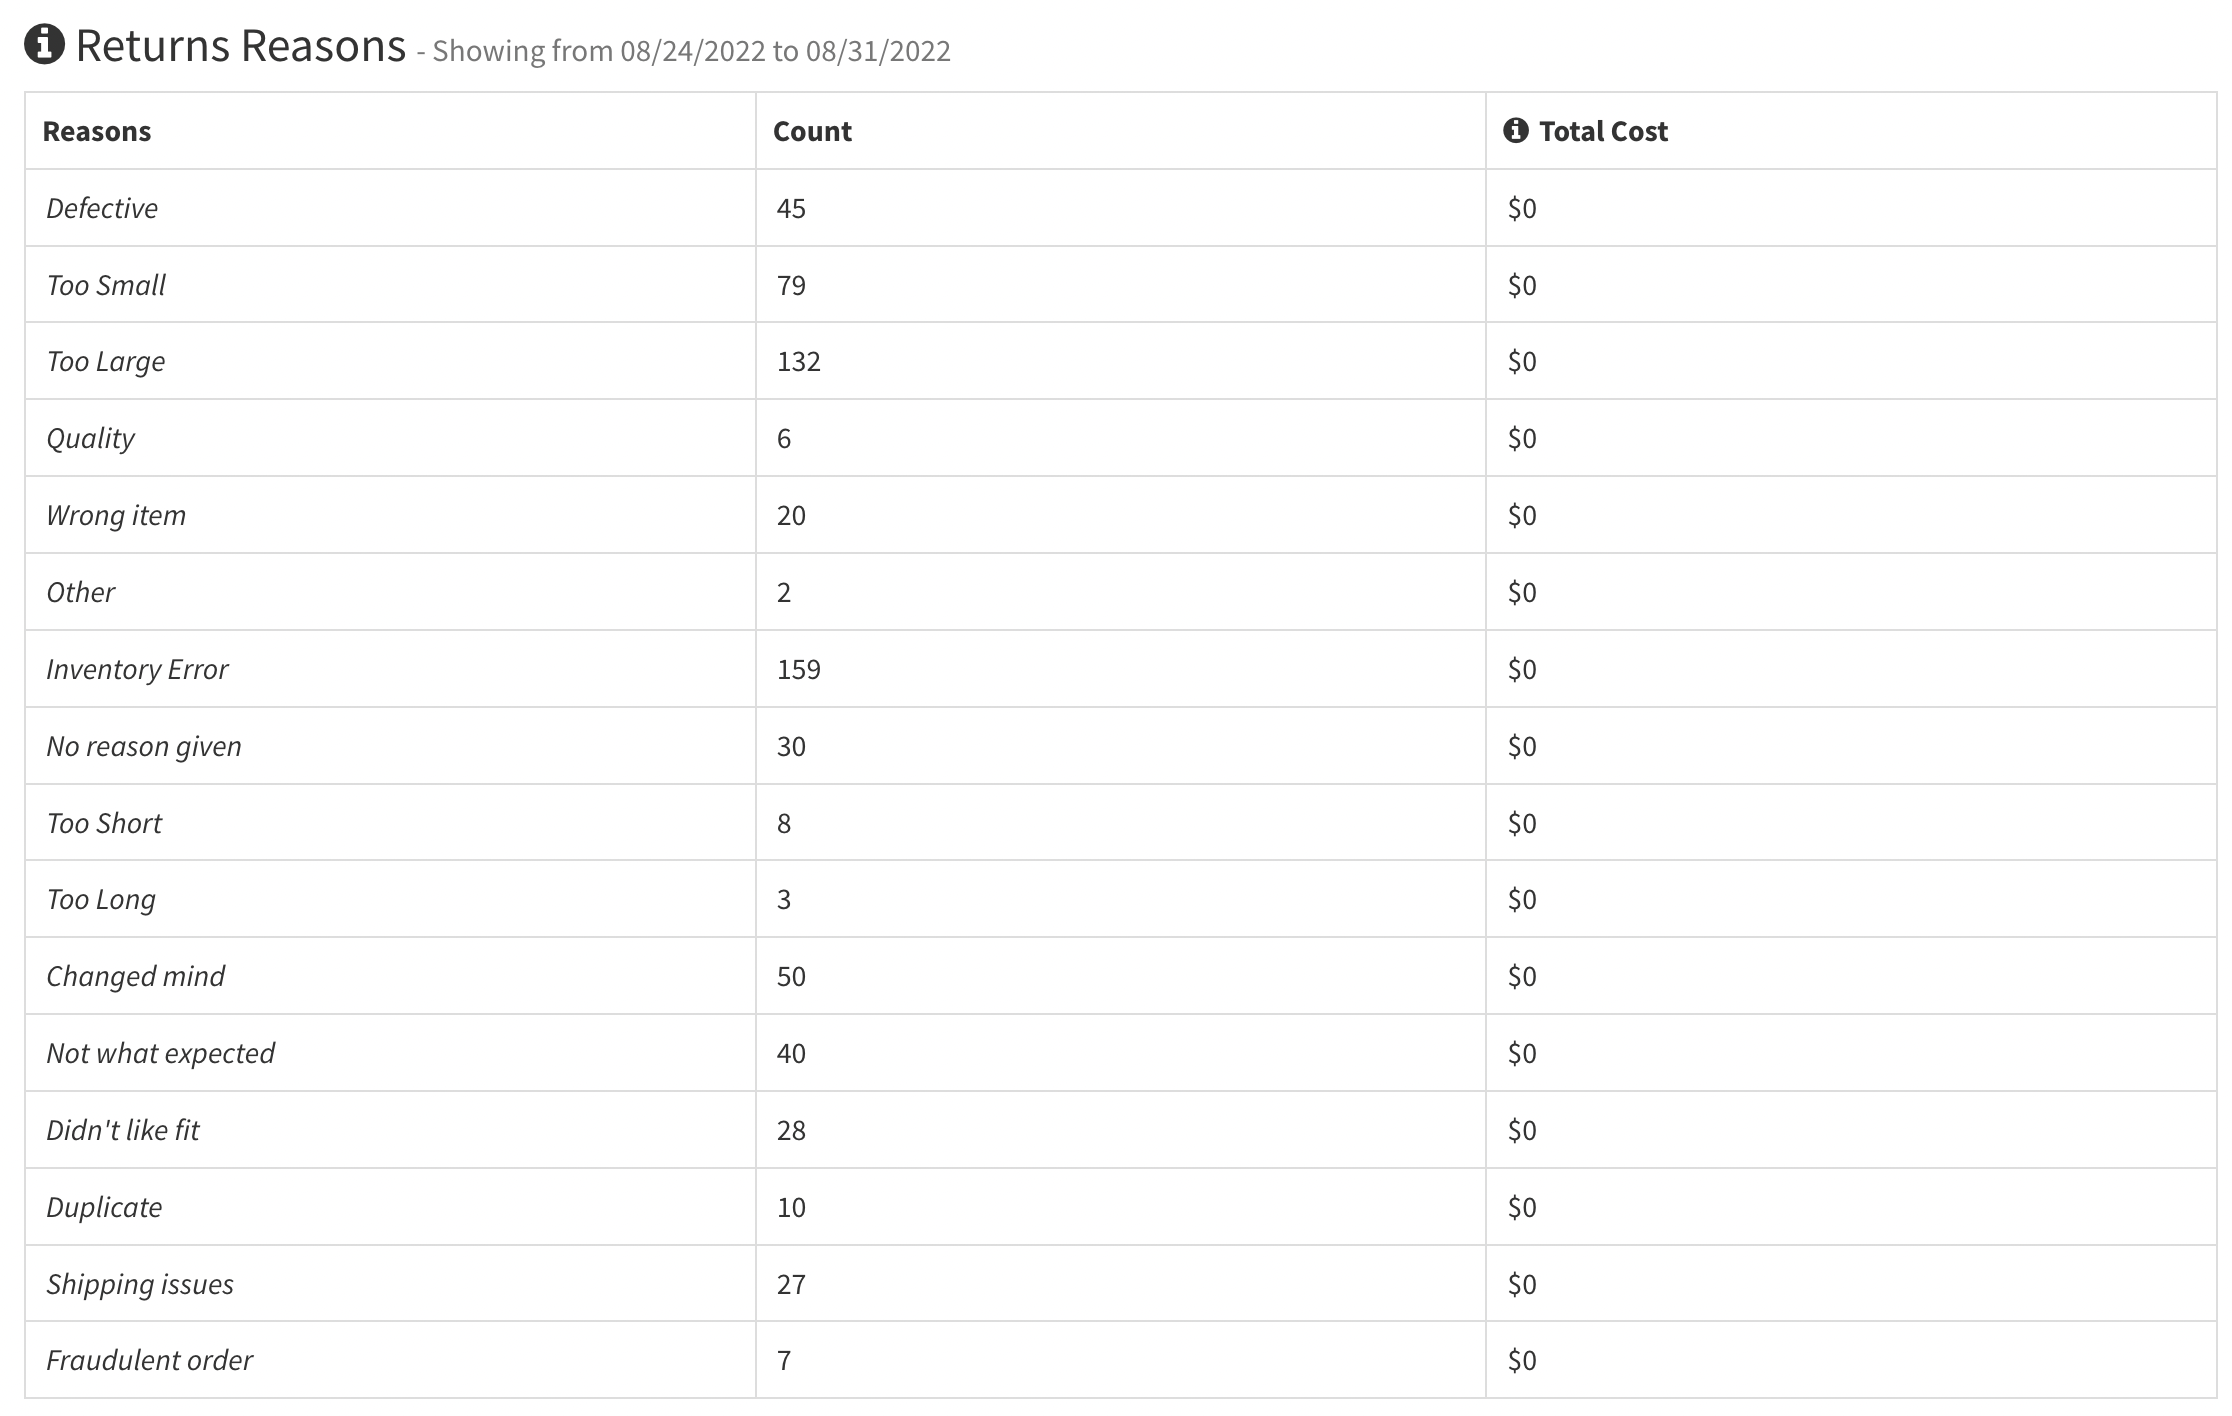Screen dimensions: 2232x1416
Task: Click the Not what expected label
Action: point(160,1053)
